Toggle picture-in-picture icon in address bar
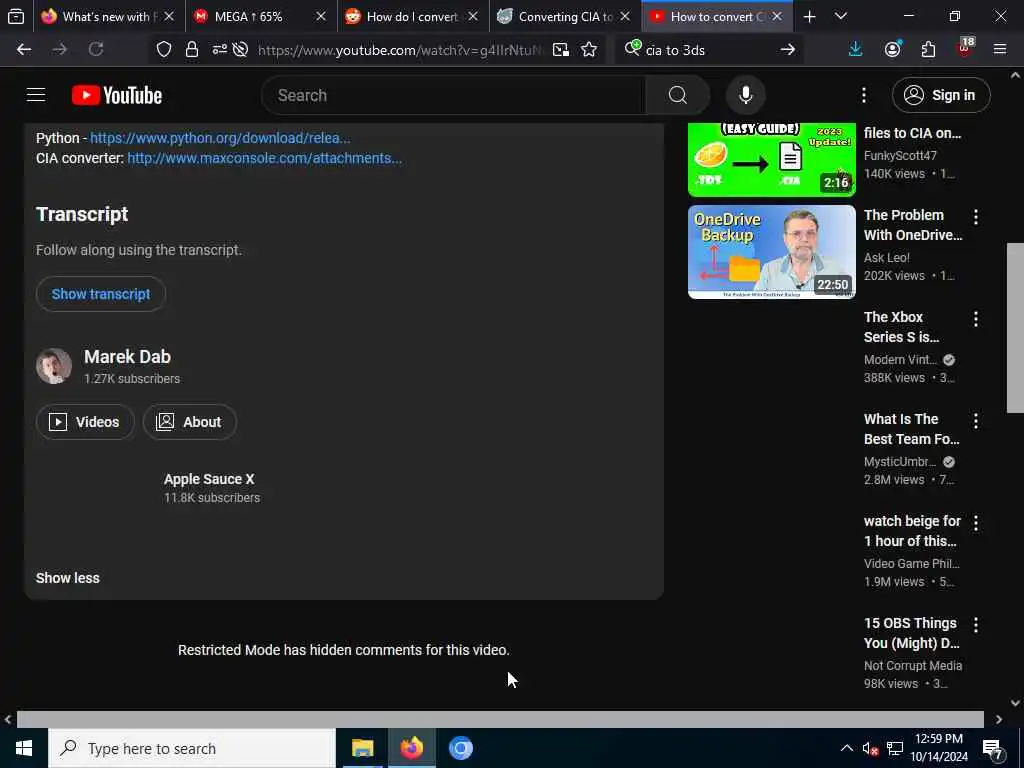 point(560,50)
